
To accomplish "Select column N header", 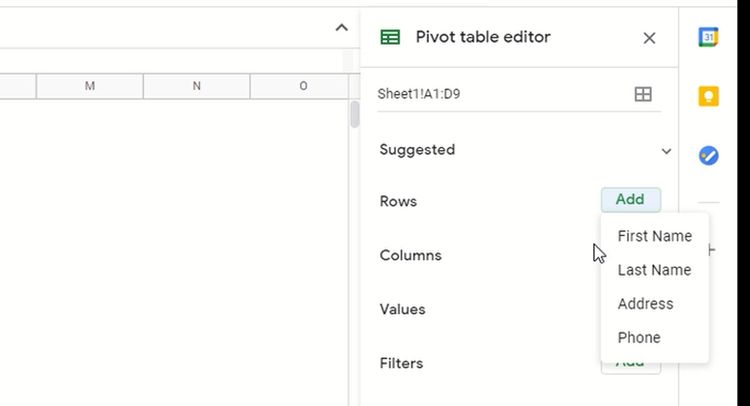I will [x=196, y=87].
